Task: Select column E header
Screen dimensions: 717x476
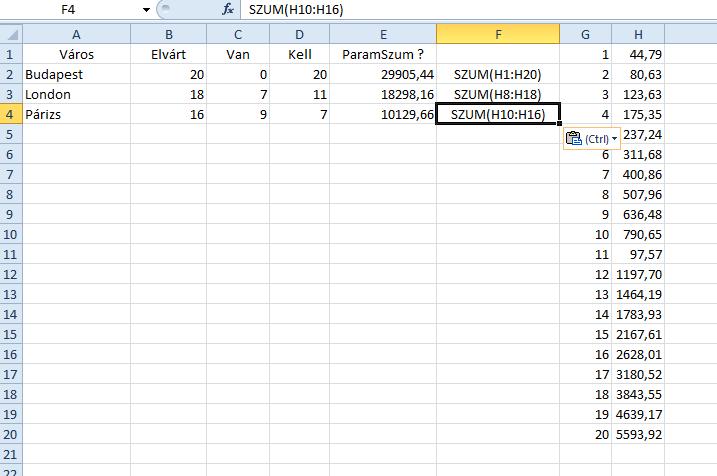Action: click(x=383, y=34)
